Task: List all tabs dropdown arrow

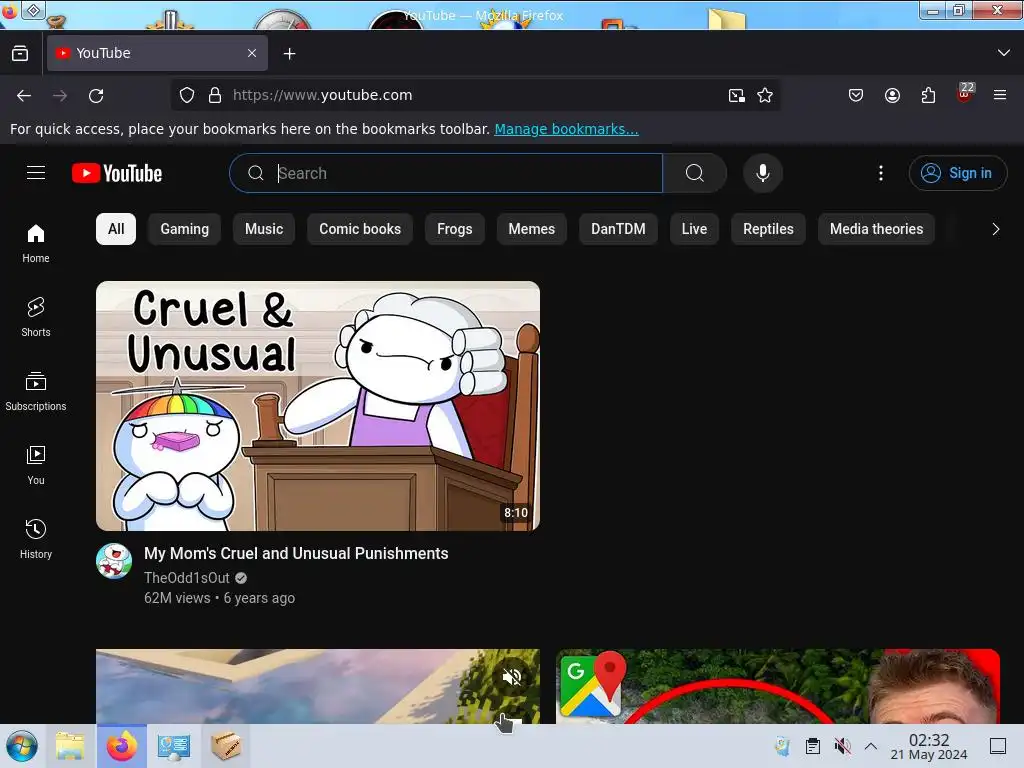Action: (x=1004, y=53)
